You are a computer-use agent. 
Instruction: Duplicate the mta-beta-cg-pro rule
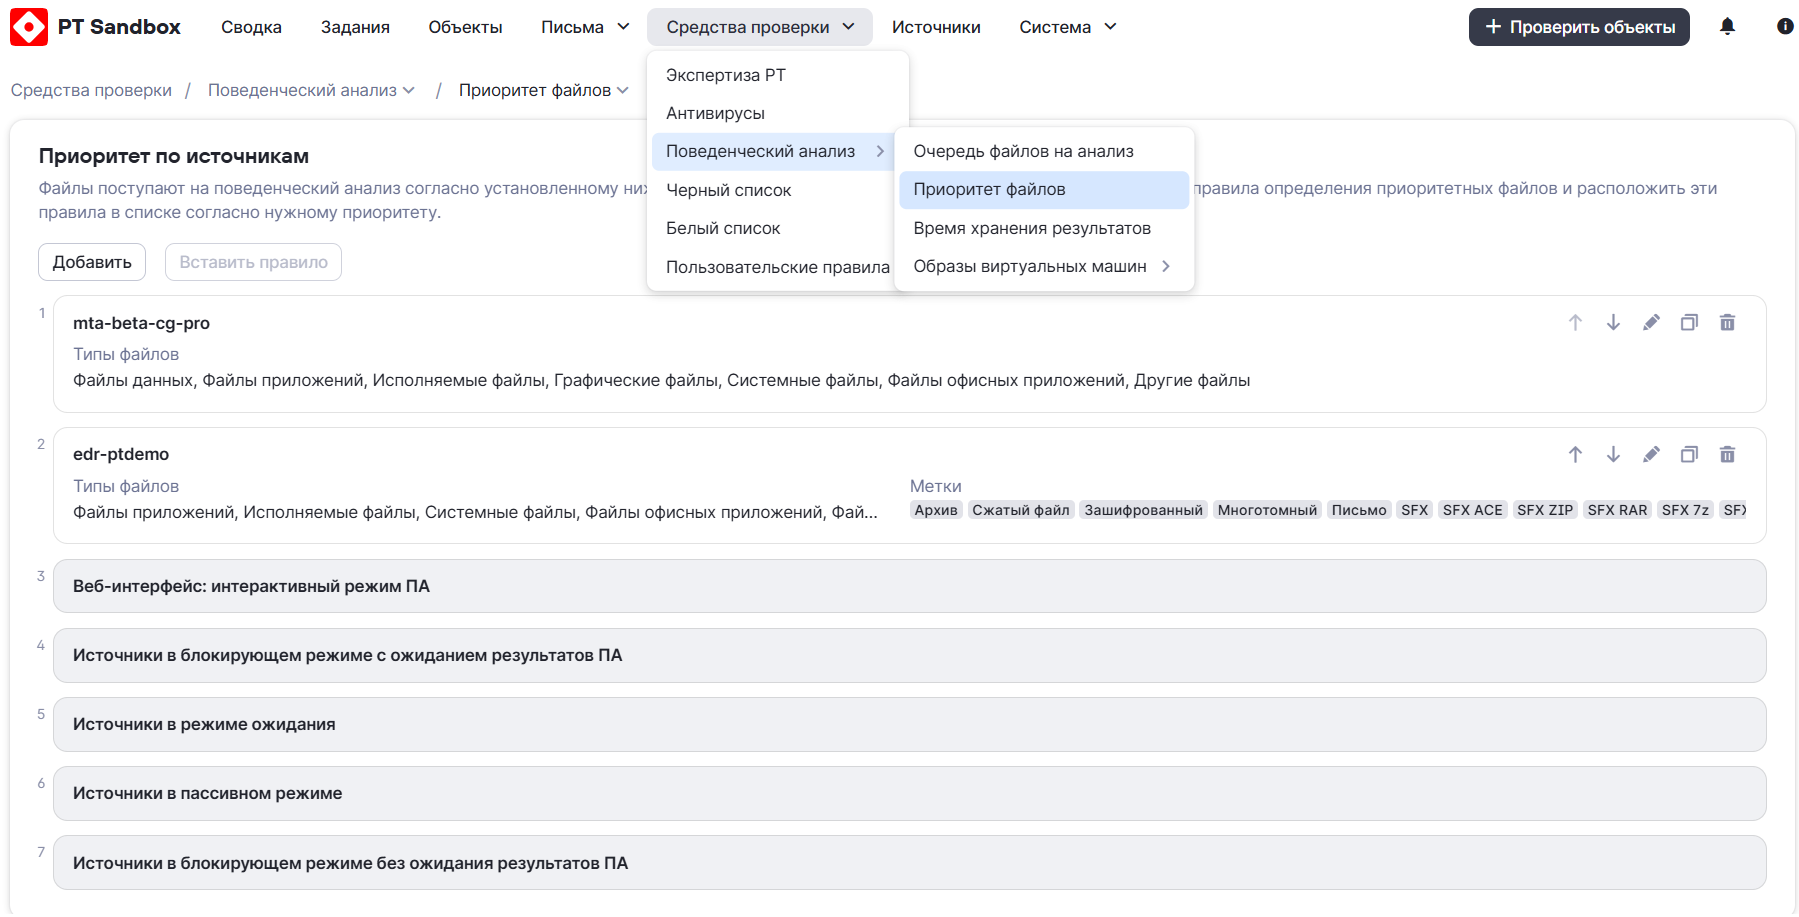click(1689, 323)
